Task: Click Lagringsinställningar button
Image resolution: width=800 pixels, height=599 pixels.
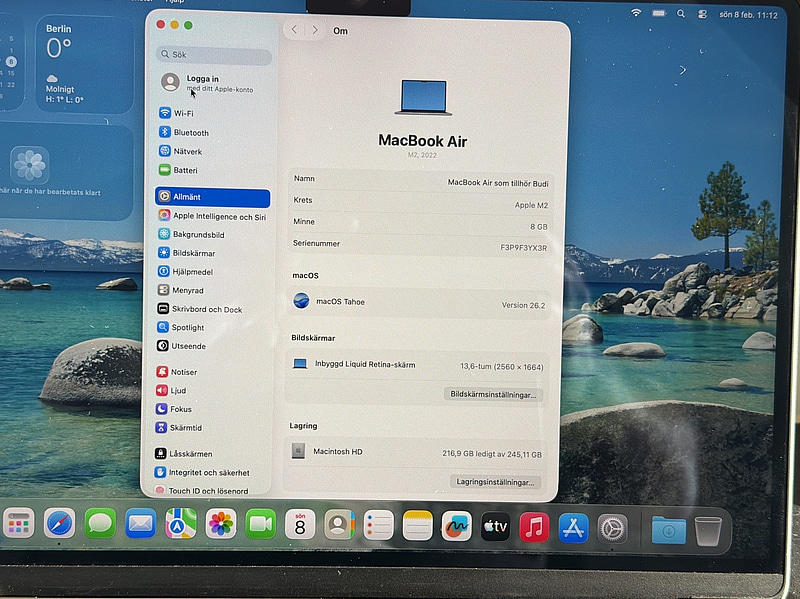Action: (x=494, y=482)
